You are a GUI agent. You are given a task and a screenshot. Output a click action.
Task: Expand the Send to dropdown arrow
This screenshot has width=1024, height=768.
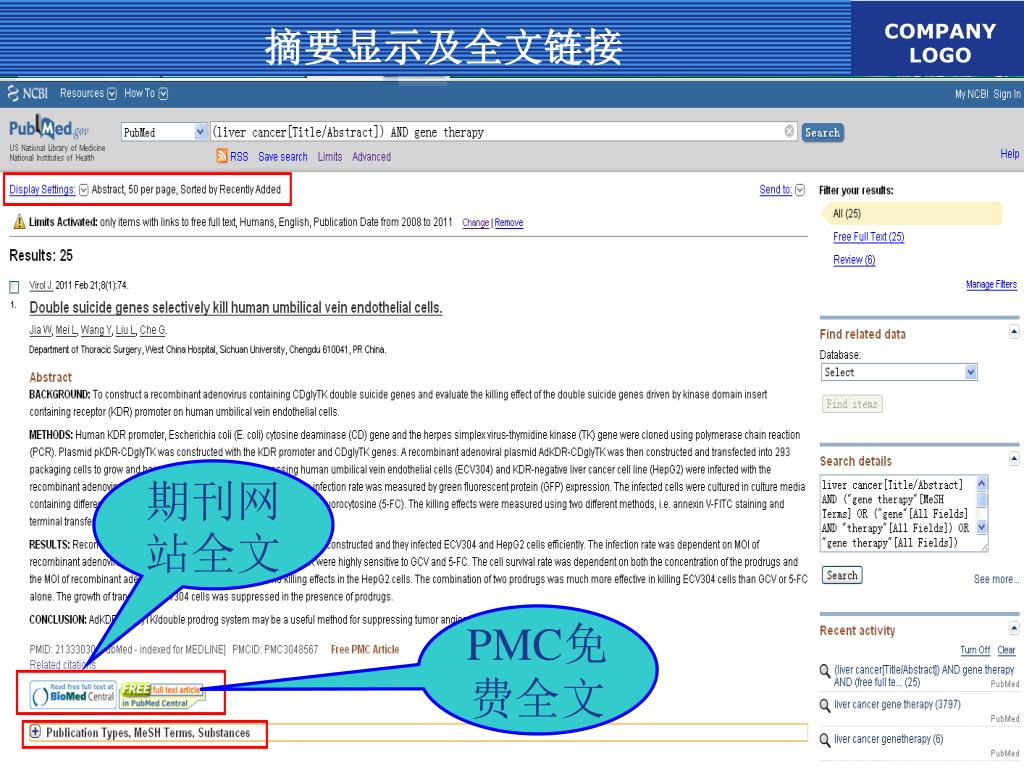(799, 190)
